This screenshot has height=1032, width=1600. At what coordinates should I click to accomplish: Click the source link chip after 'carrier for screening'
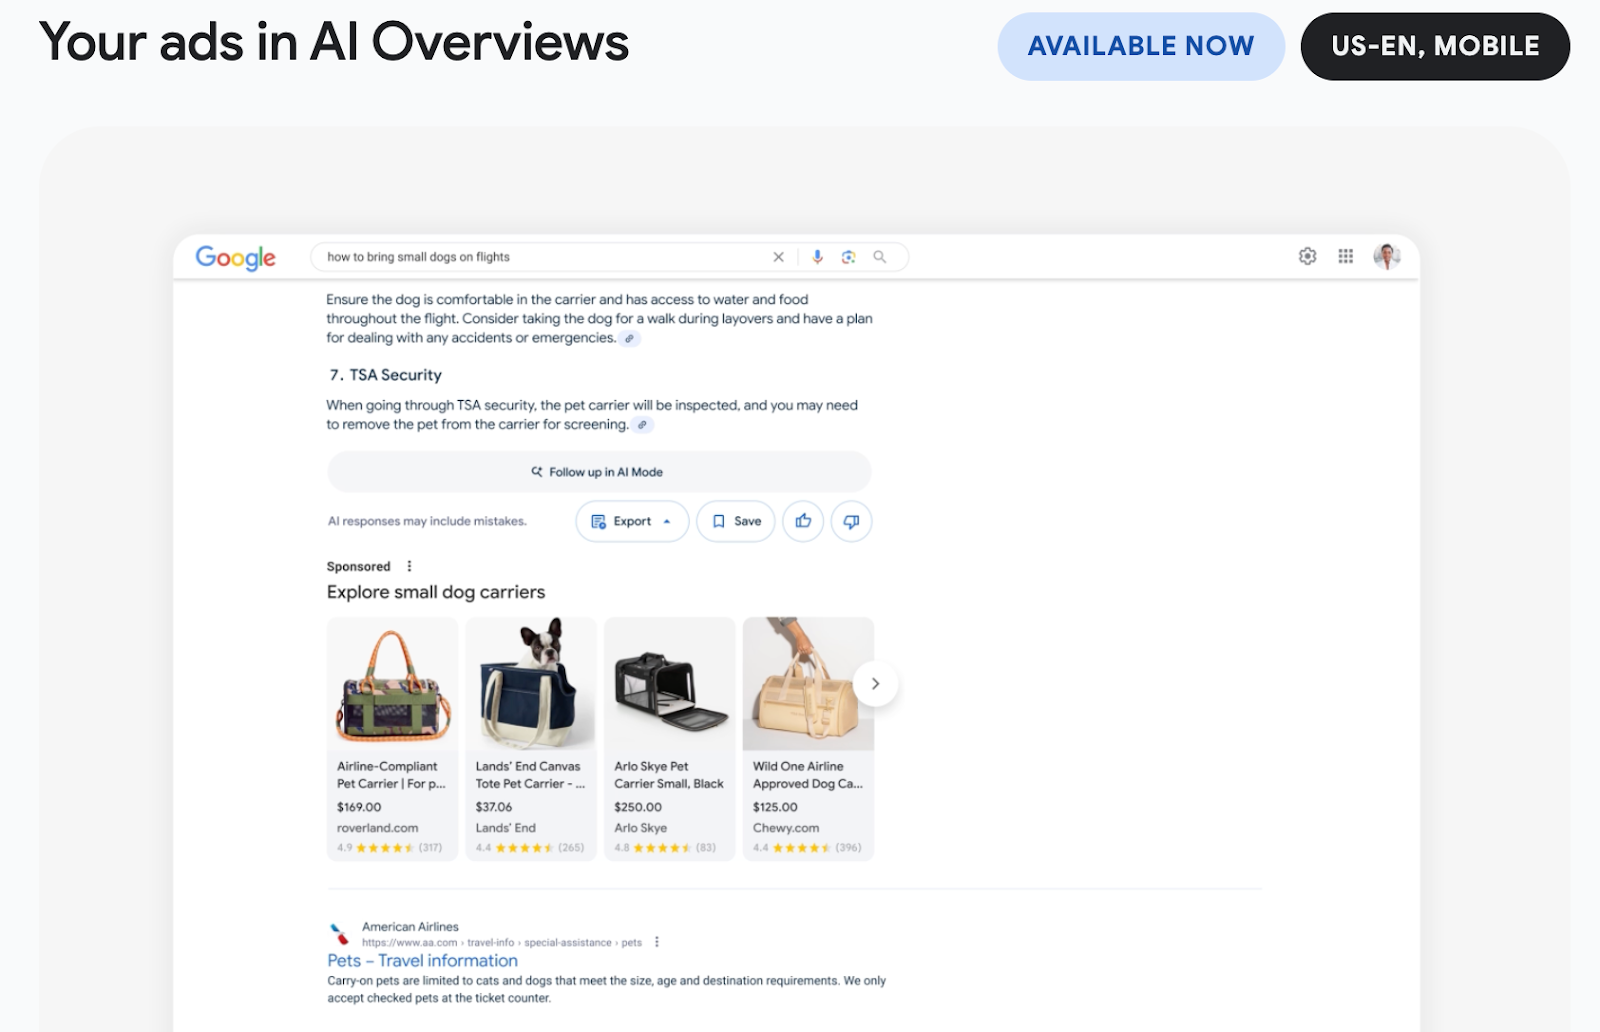point(642,425)
